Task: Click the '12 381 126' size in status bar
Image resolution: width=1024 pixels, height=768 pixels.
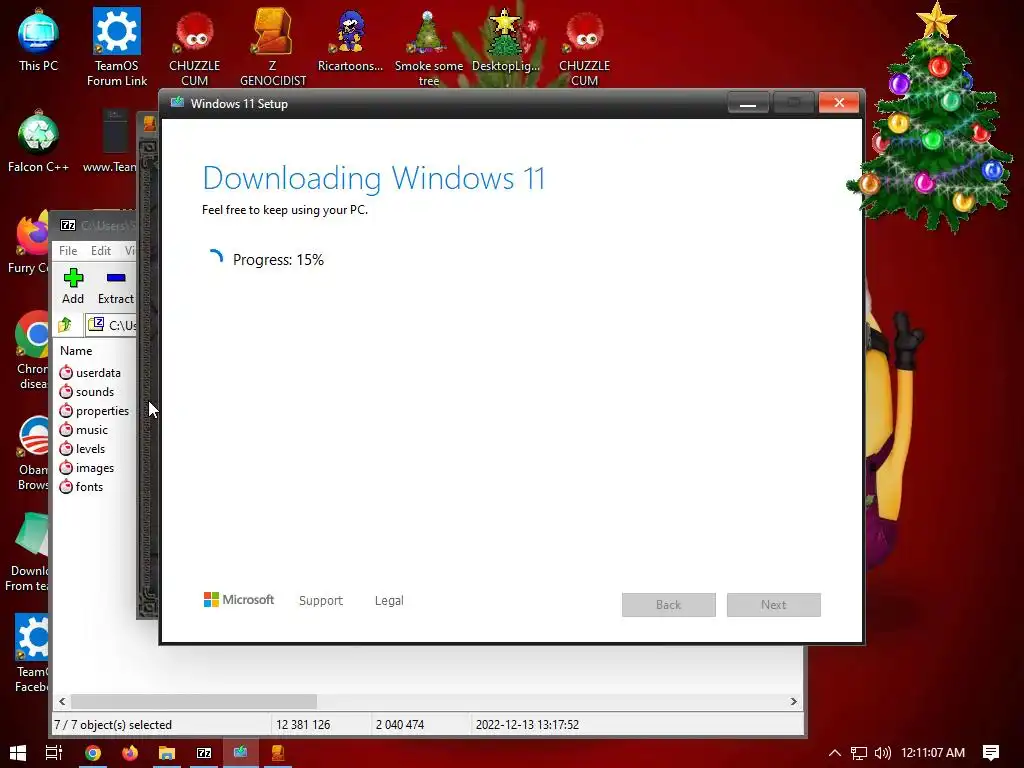Action: point(303,725)
